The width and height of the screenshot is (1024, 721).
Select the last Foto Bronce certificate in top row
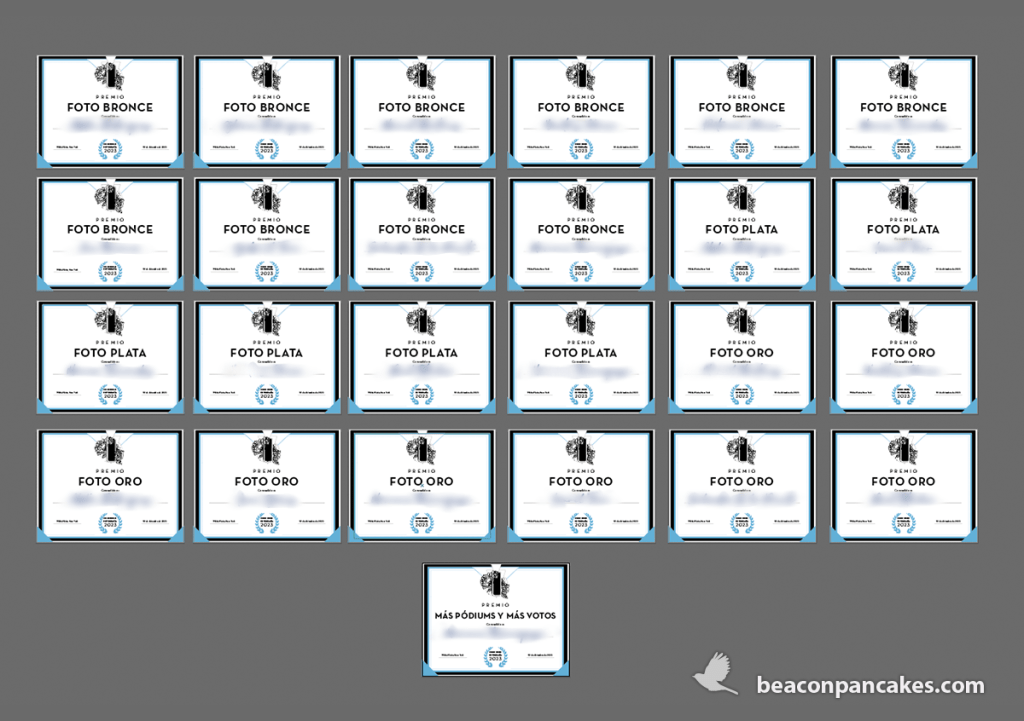pos(903,111)
